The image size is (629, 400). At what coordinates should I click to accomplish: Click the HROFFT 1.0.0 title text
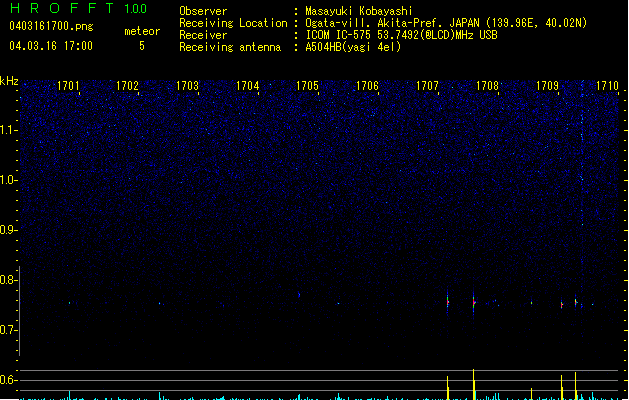point(79,8)
